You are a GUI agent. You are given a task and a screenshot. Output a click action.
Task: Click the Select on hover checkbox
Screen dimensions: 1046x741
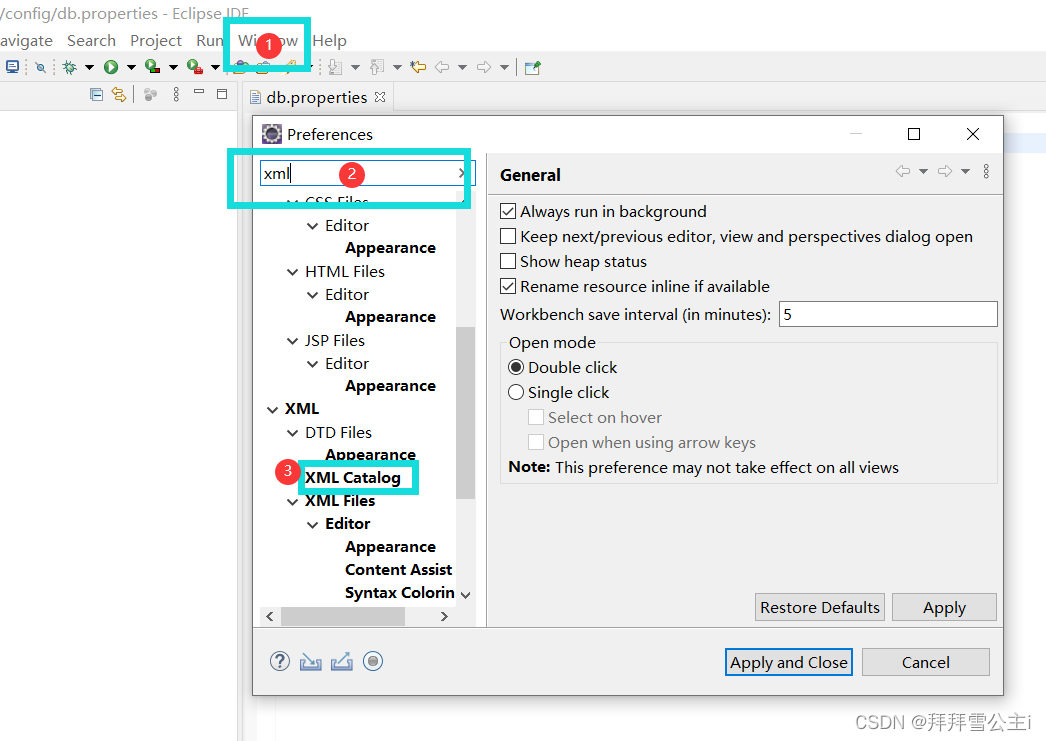pos(536,418)
